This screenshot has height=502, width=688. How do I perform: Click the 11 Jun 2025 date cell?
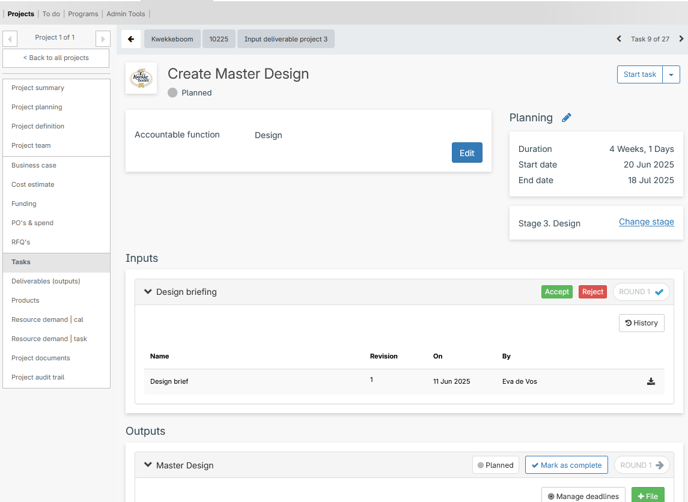click(452, 381)
